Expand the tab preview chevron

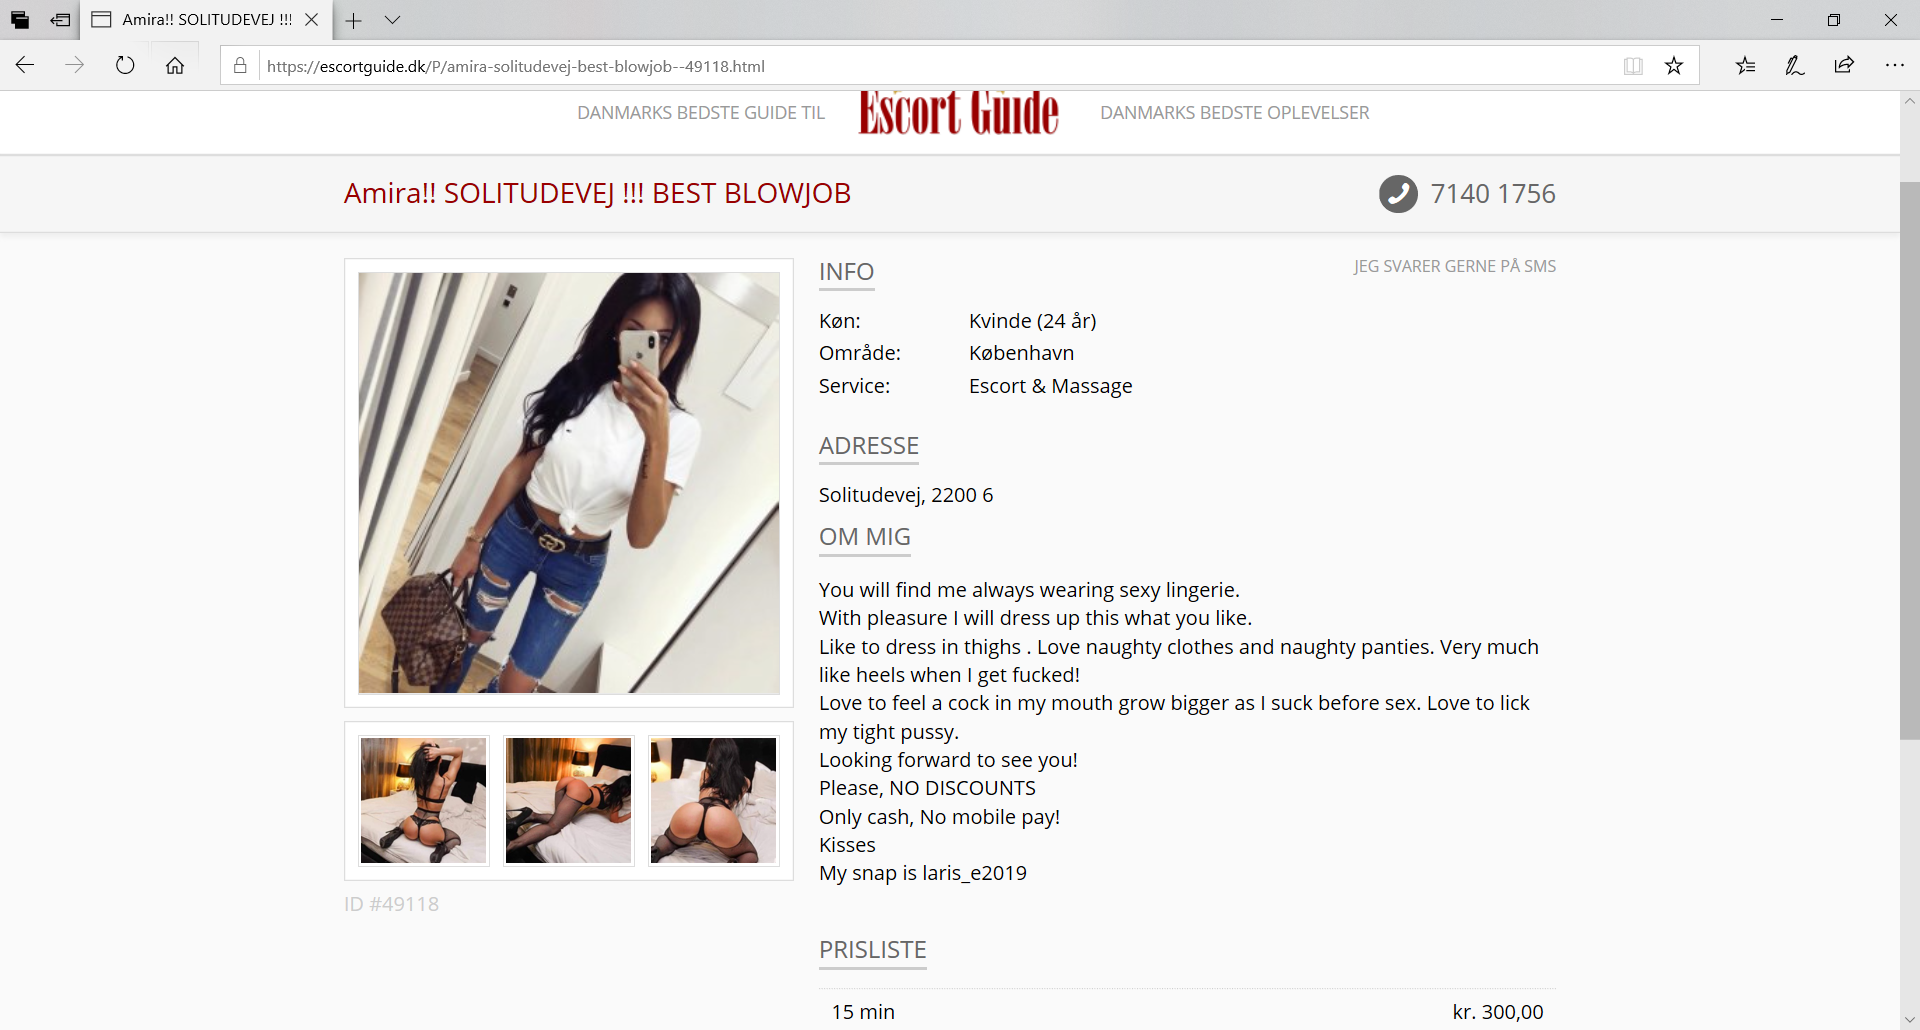(393, 20)
